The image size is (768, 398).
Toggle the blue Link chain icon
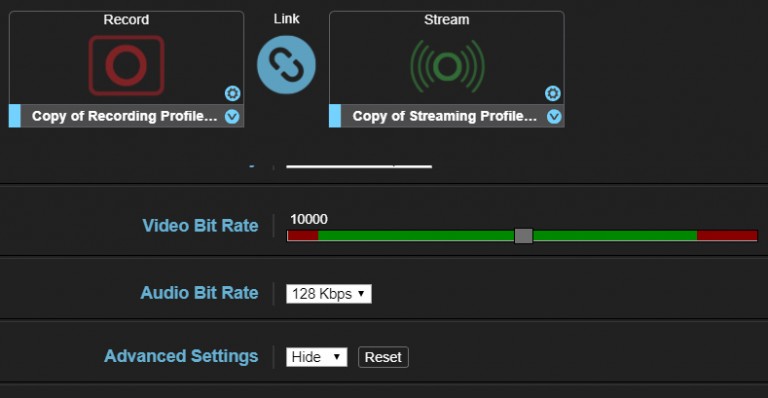(x=286, y=65)
